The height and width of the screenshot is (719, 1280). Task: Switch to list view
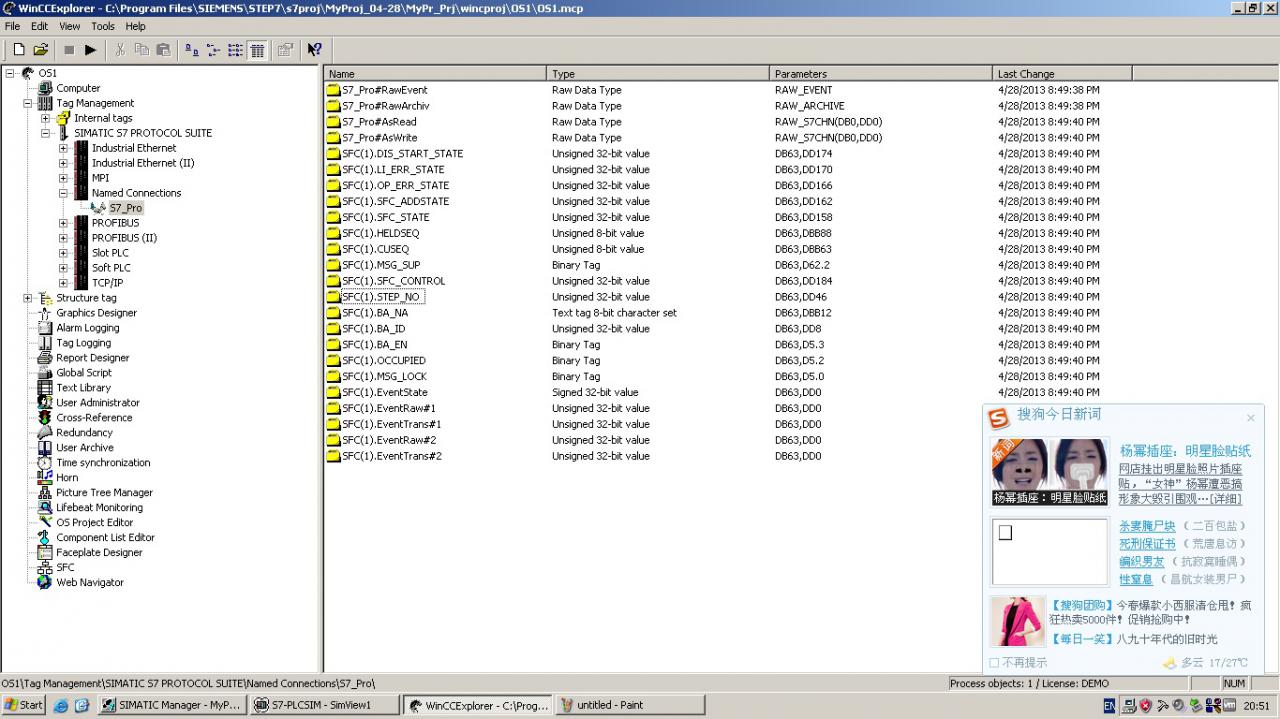point(235,50)
